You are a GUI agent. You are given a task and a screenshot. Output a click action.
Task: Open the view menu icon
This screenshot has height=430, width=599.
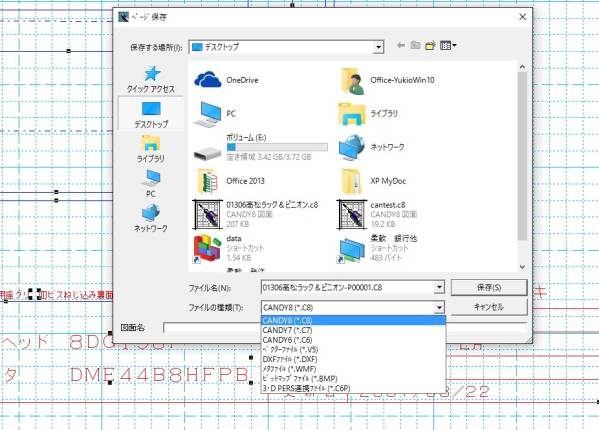(448, 45)
